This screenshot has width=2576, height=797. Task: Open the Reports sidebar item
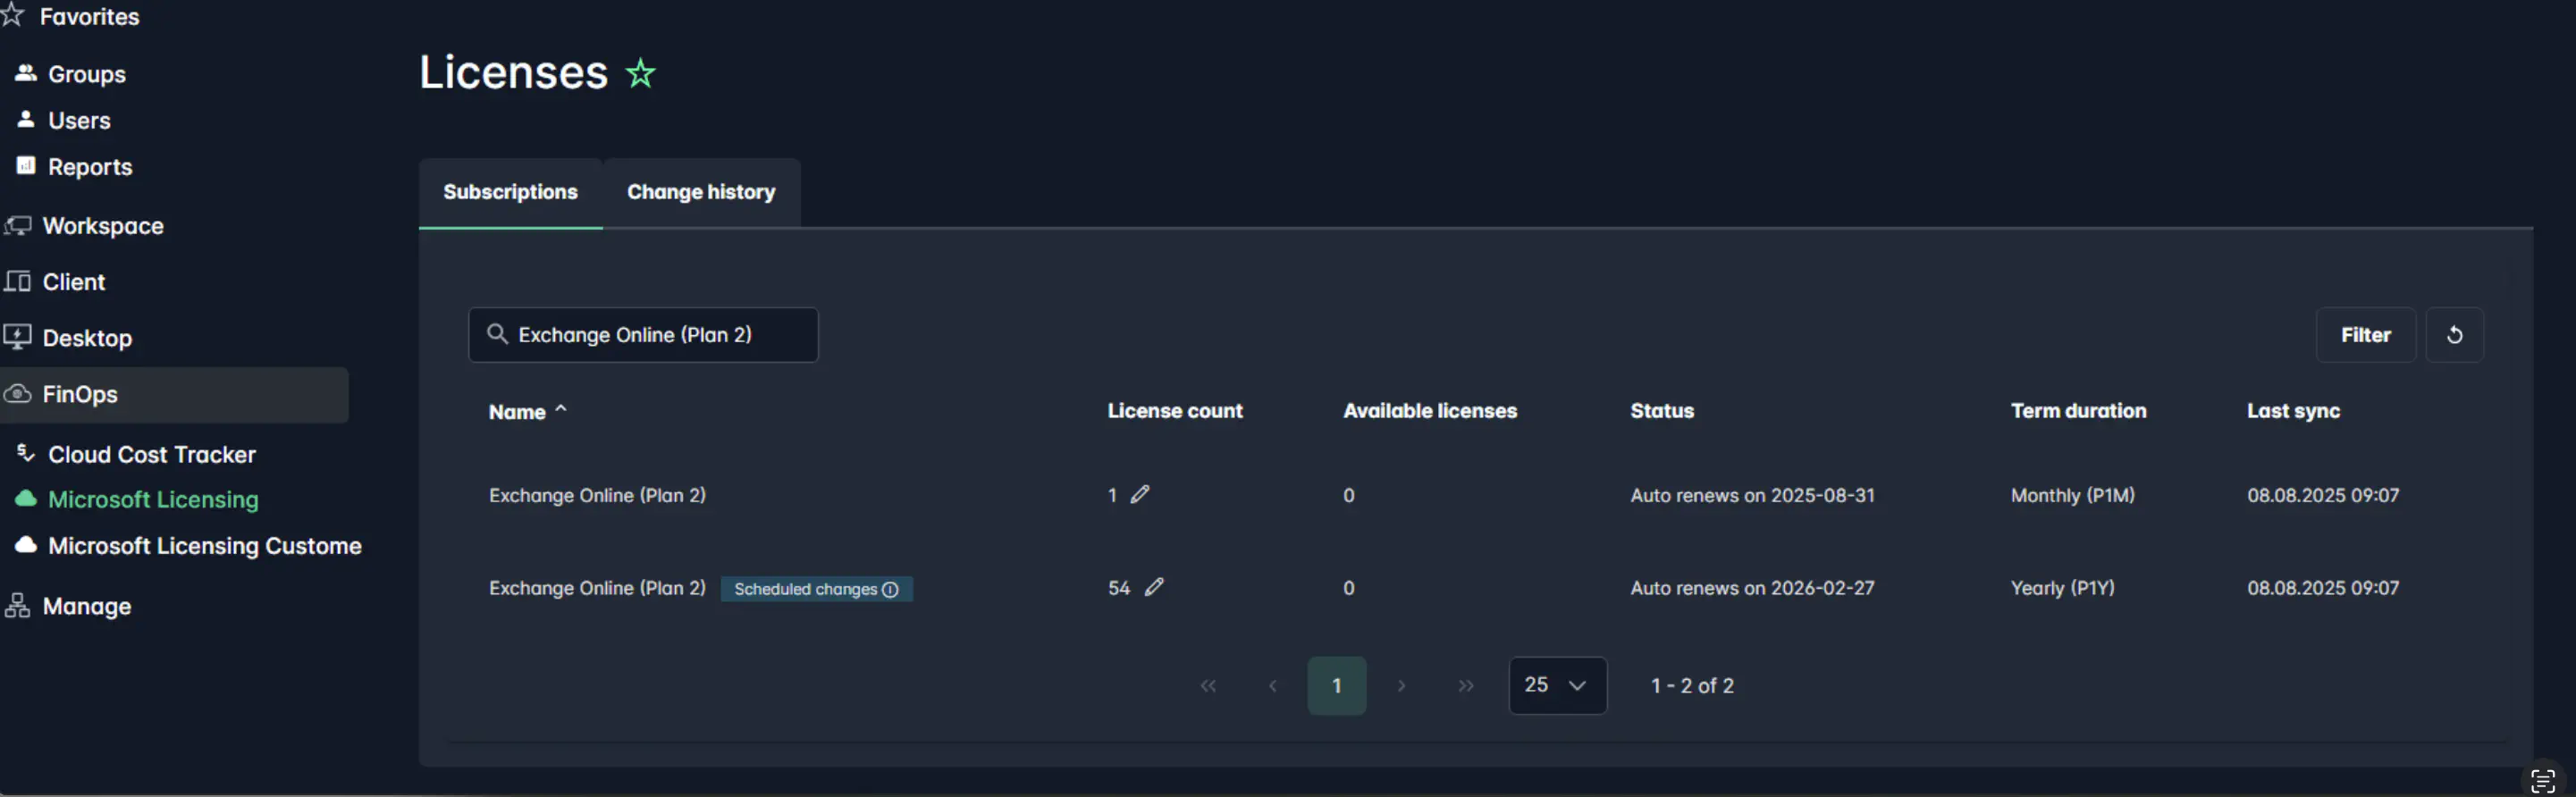point(90,167)
